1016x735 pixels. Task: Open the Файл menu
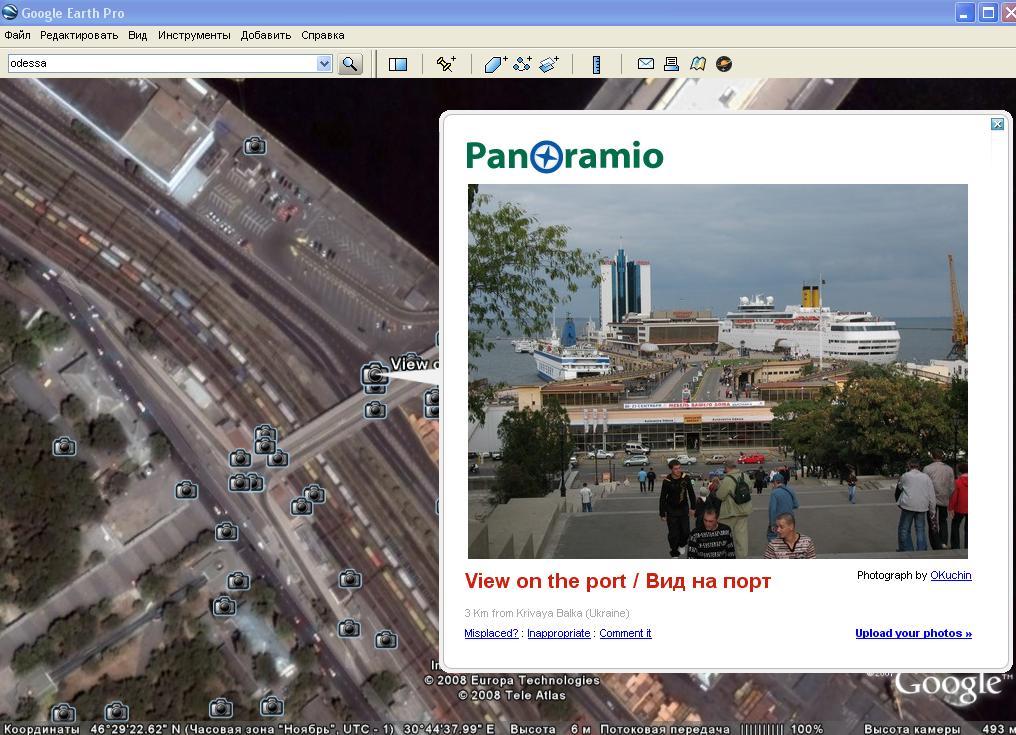(17, 35)
